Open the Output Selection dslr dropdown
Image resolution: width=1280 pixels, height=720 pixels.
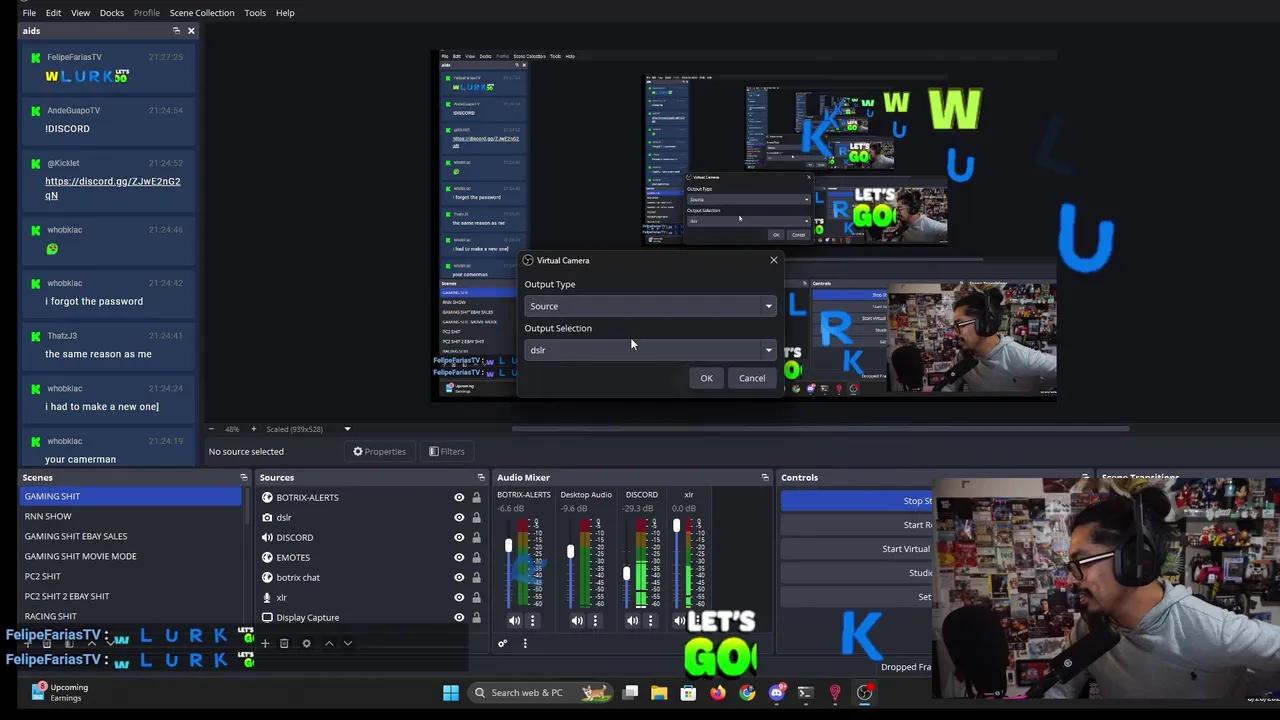(x=650, y=350)
